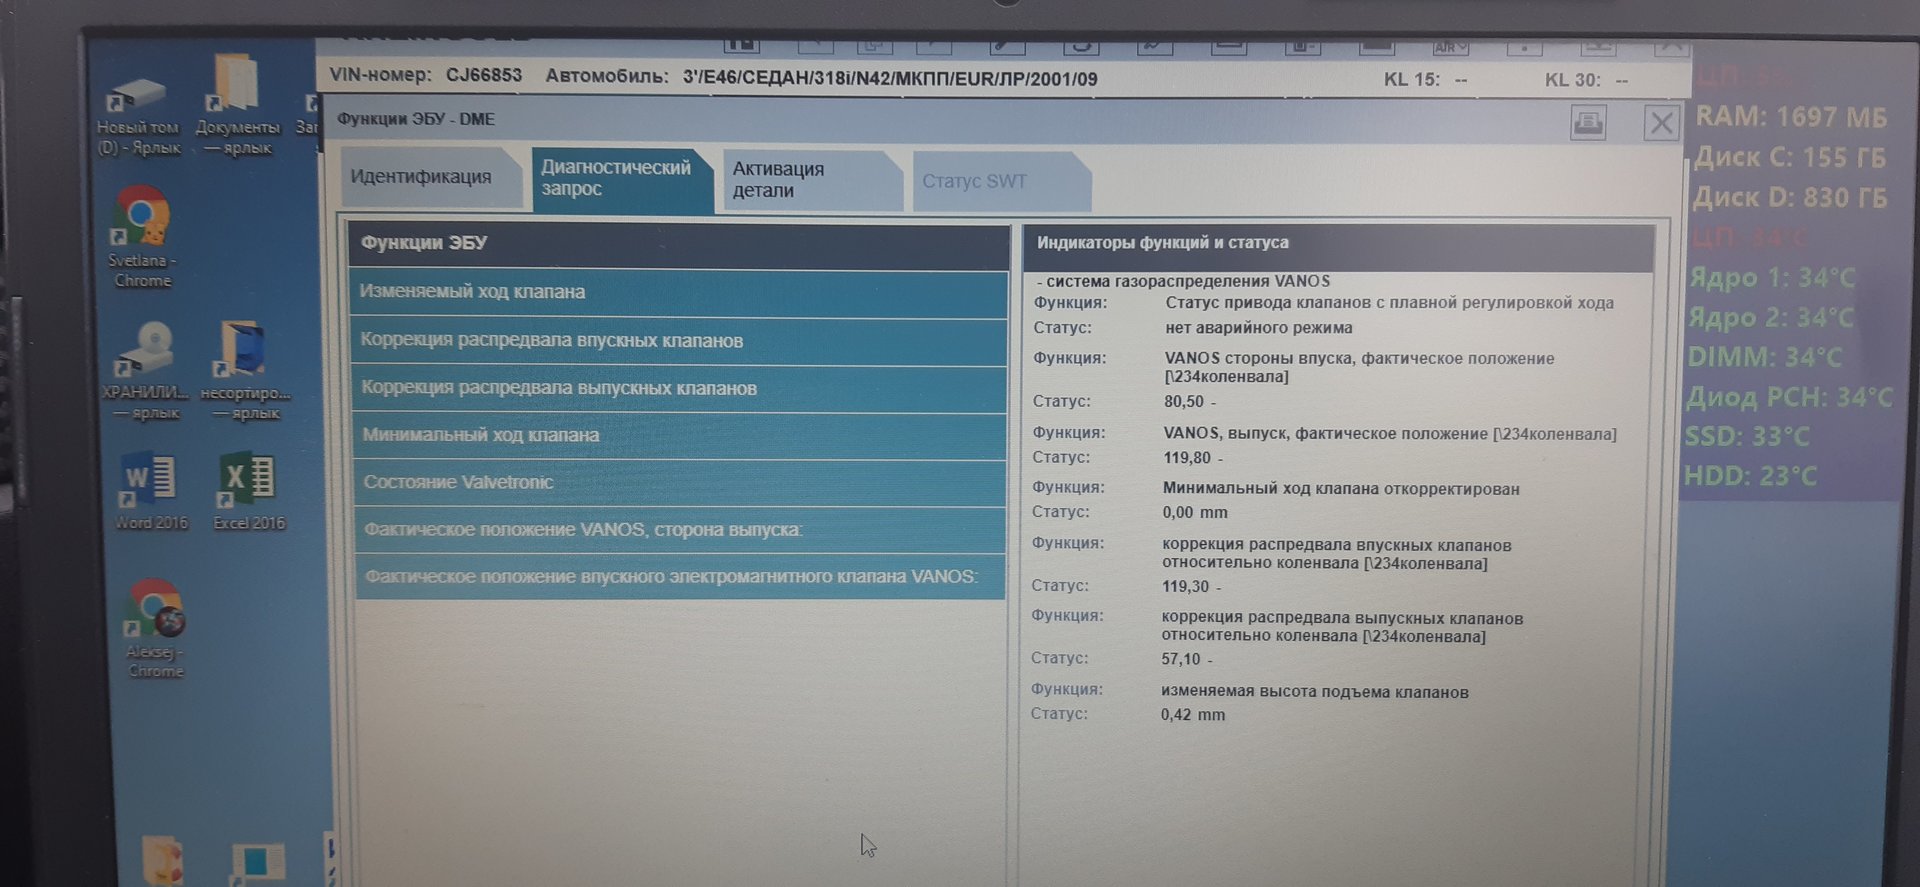Click the Функции ЭБУ - DME title
Viewport: 1920px width, 887px height.
tap(416, 119)
